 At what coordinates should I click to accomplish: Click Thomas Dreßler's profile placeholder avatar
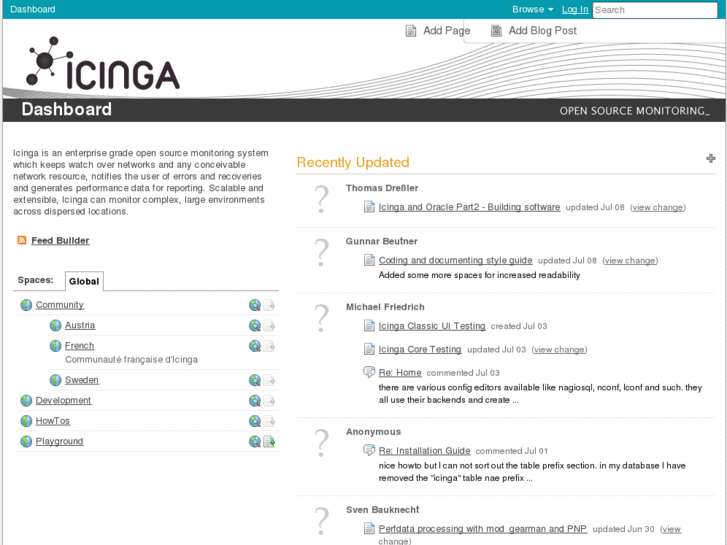click(321, 199)
